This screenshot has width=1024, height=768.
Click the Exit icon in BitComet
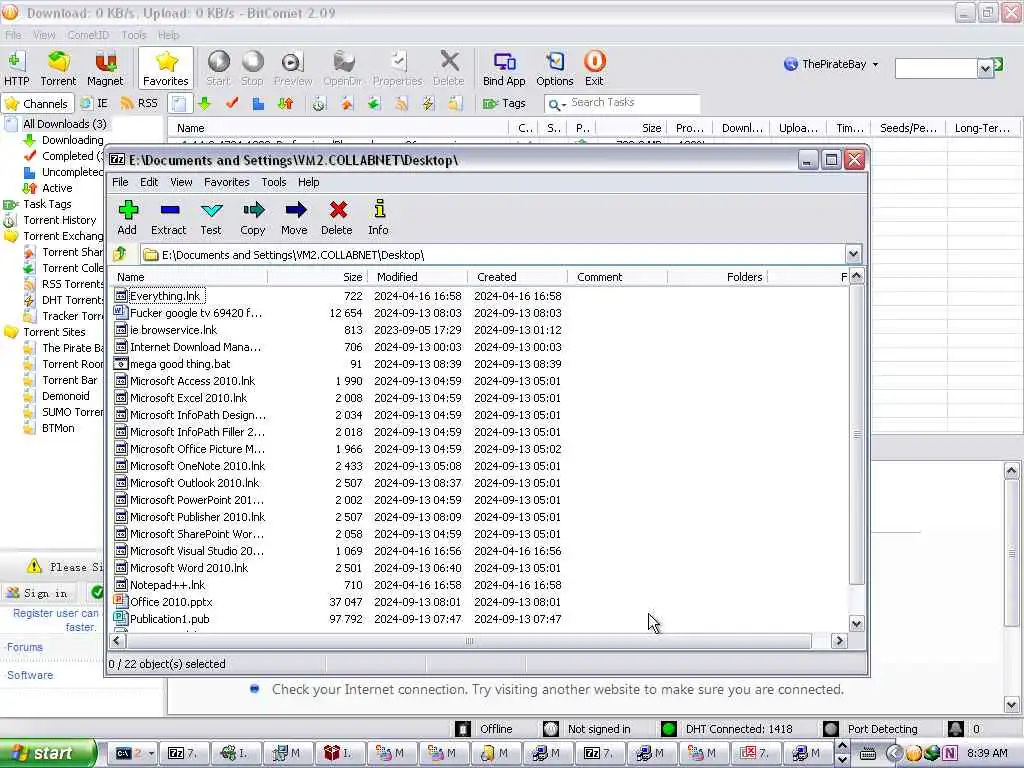coord(594,69)
